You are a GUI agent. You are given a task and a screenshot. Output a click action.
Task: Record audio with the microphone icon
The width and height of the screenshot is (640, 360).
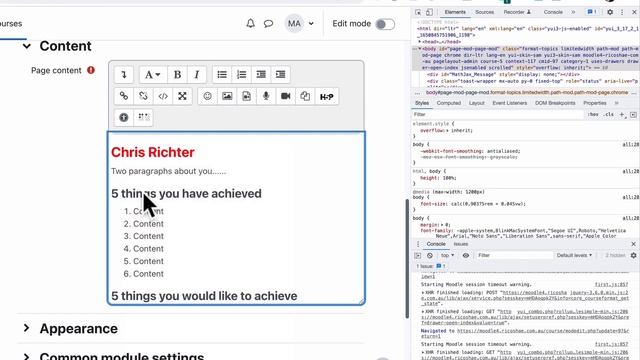point(266,96)
